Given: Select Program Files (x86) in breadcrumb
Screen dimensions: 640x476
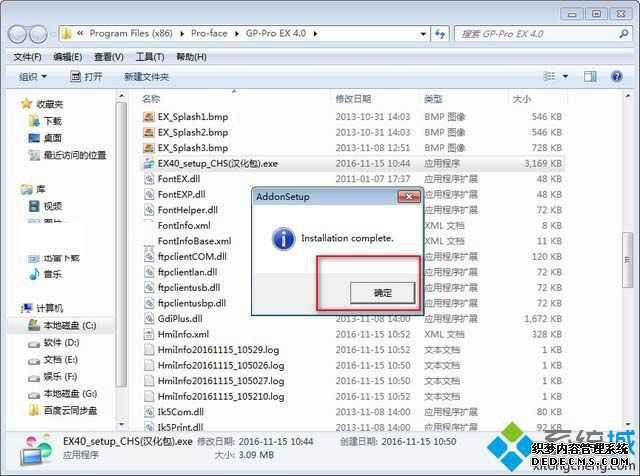Looking at the screenshot, I should (131, 33).
